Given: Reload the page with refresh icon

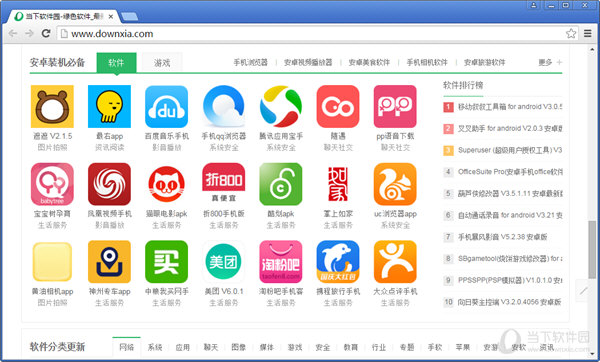Looking at the screenshot, I should pyautogui.click(x=46, y=34).
